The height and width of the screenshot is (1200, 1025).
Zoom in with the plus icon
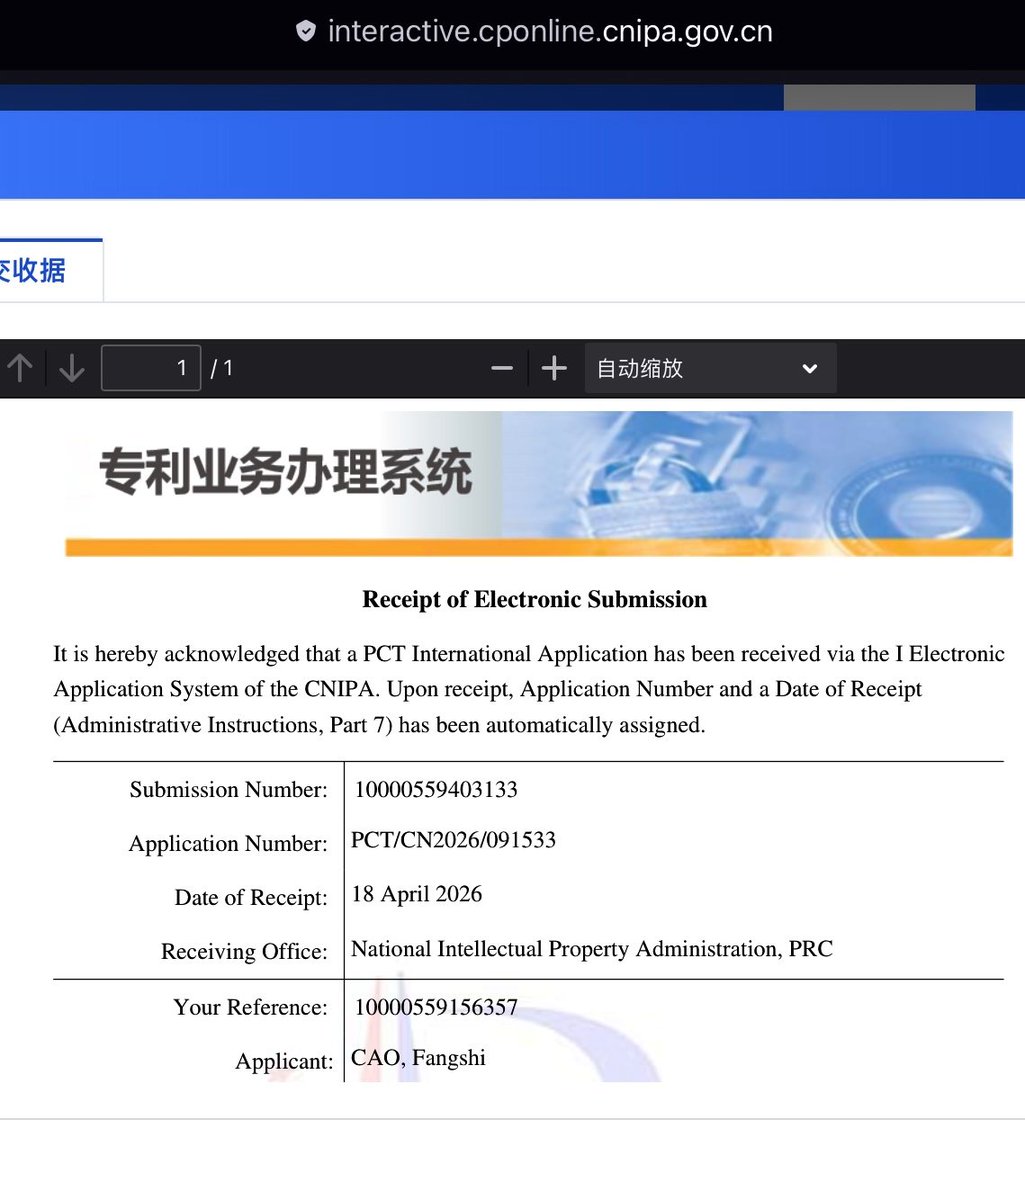[x=553, y=368]
